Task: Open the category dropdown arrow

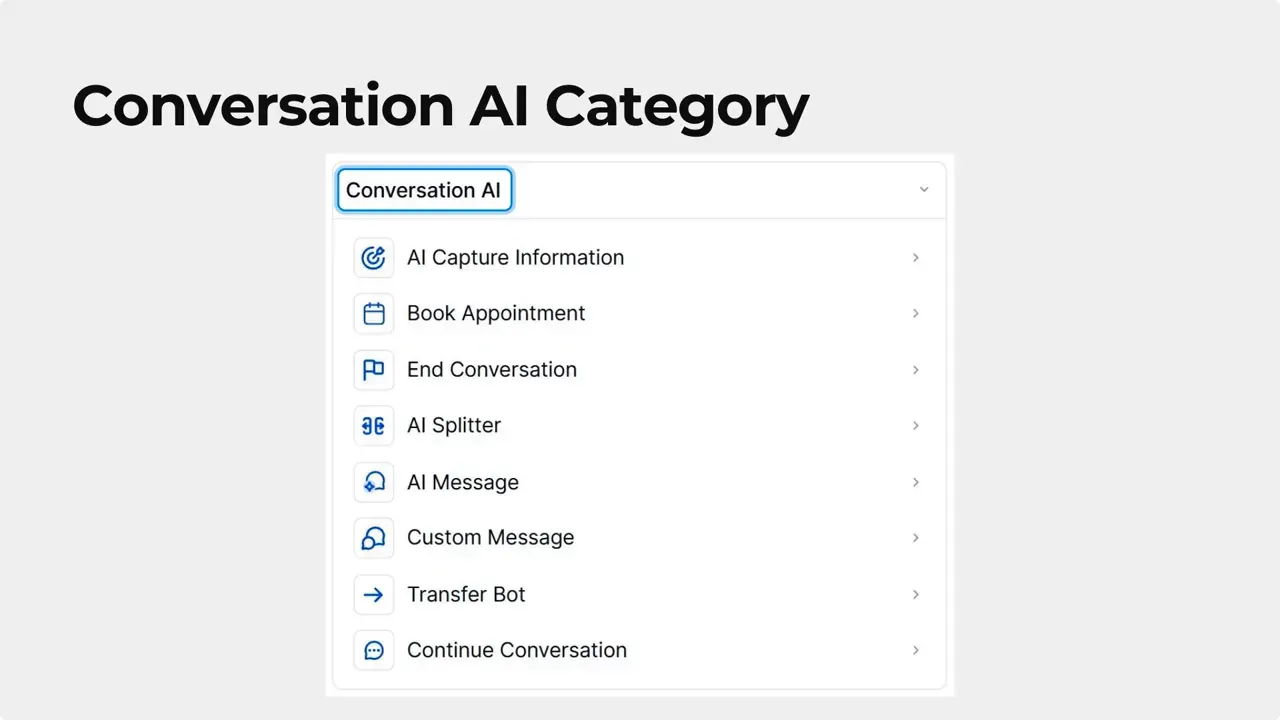Action: click(923, 189)
